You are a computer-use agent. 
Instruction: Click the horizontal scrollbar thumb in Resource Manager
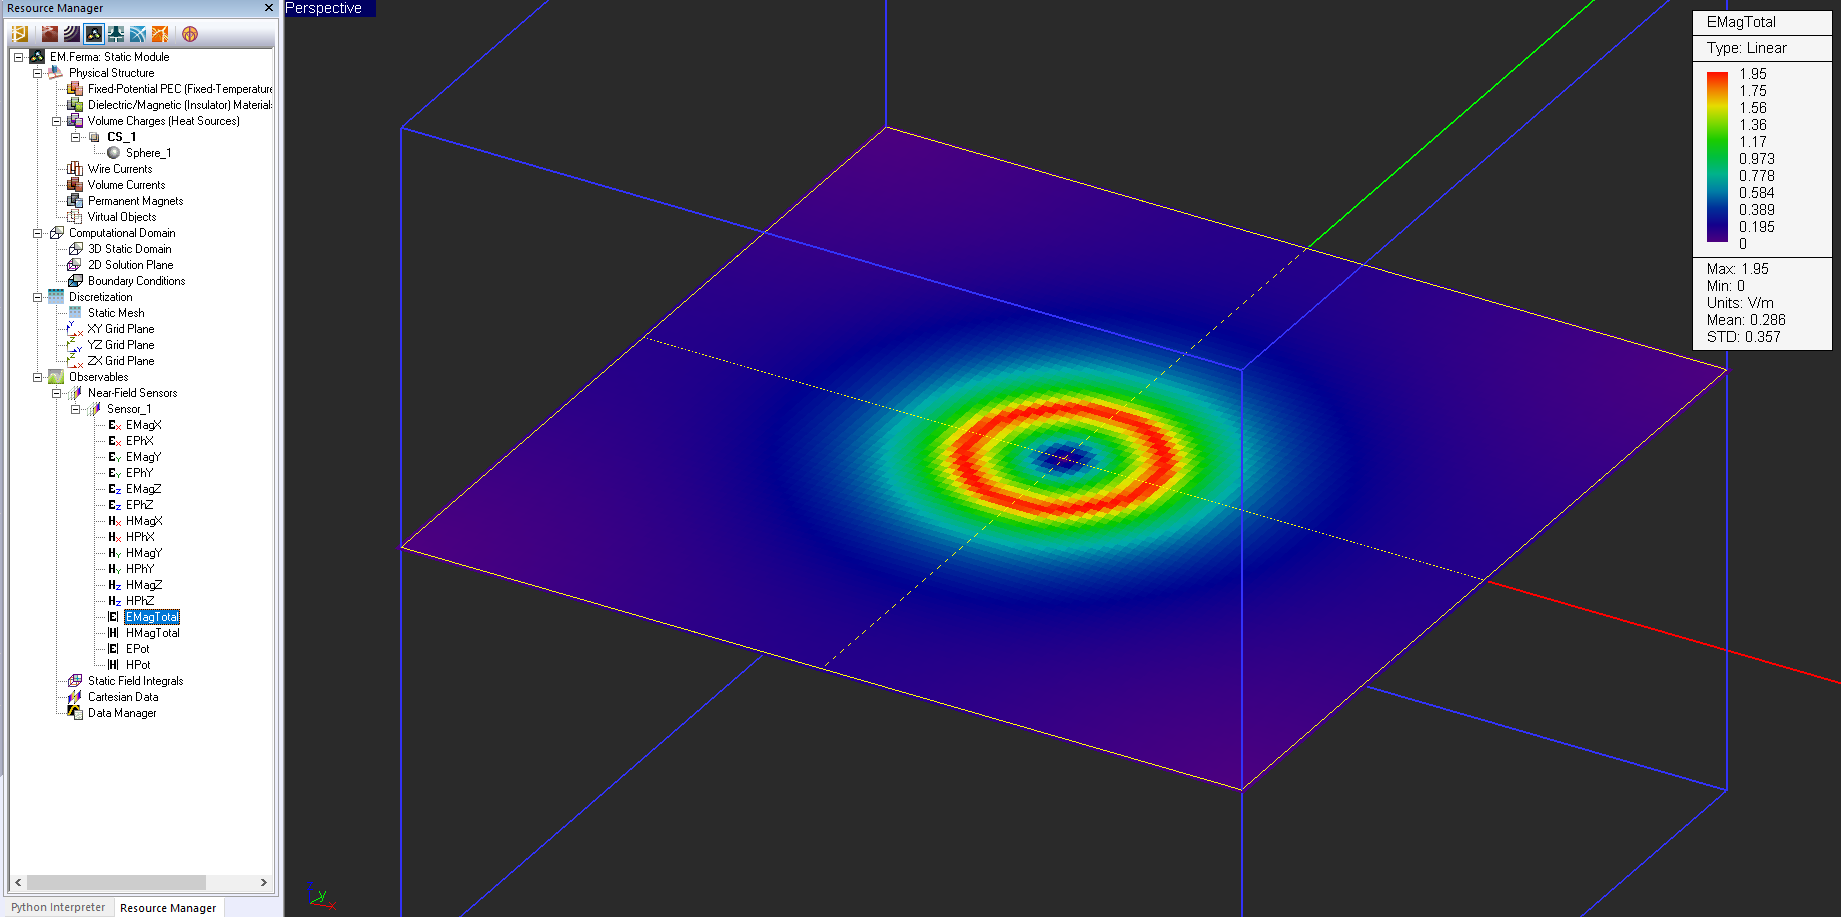click(x=116, y=882)
